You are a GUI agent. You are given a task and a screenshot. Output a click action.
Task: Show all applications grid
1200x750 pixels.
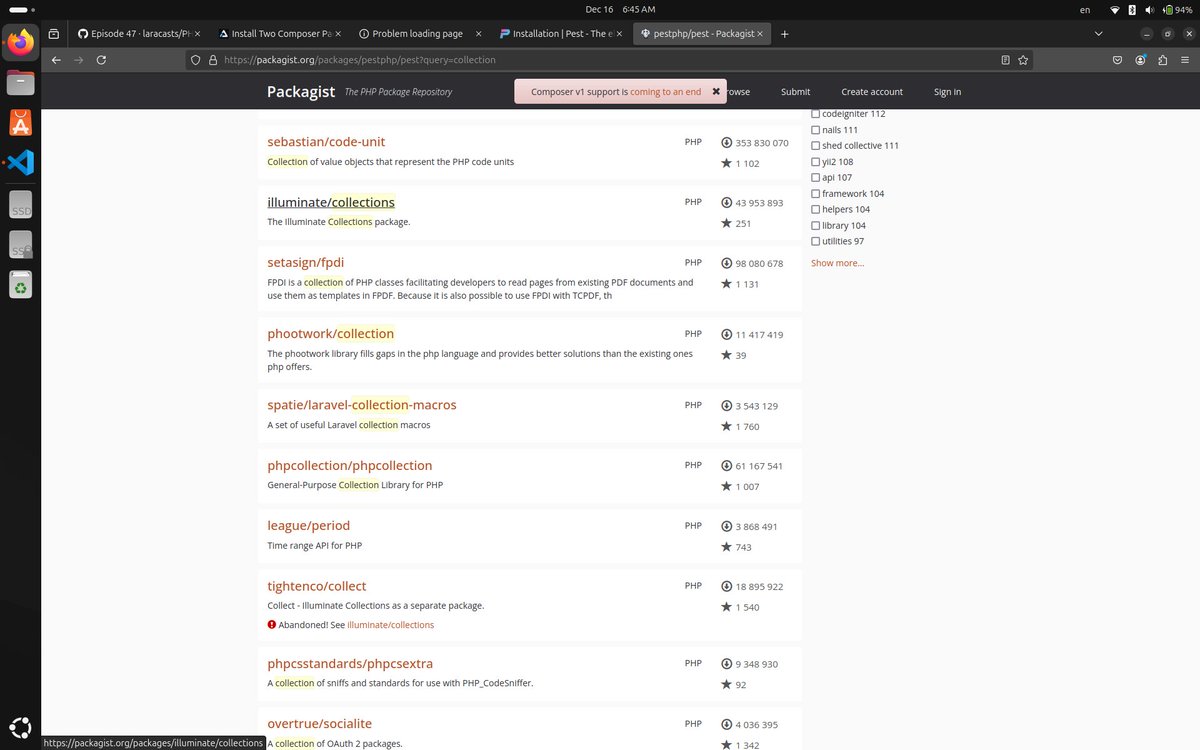tap(20, 728)
